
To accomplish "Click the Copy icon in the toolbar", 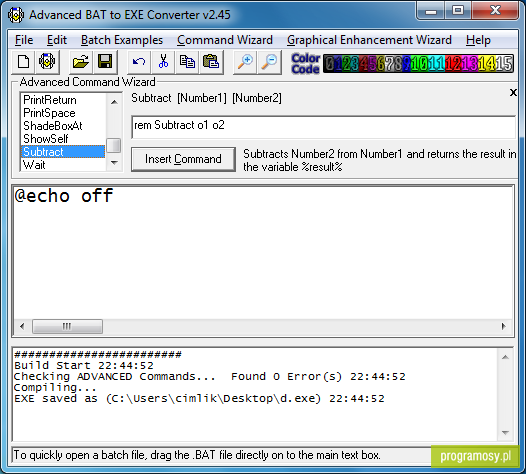I will pyautogui.click(x=187, y=62).
